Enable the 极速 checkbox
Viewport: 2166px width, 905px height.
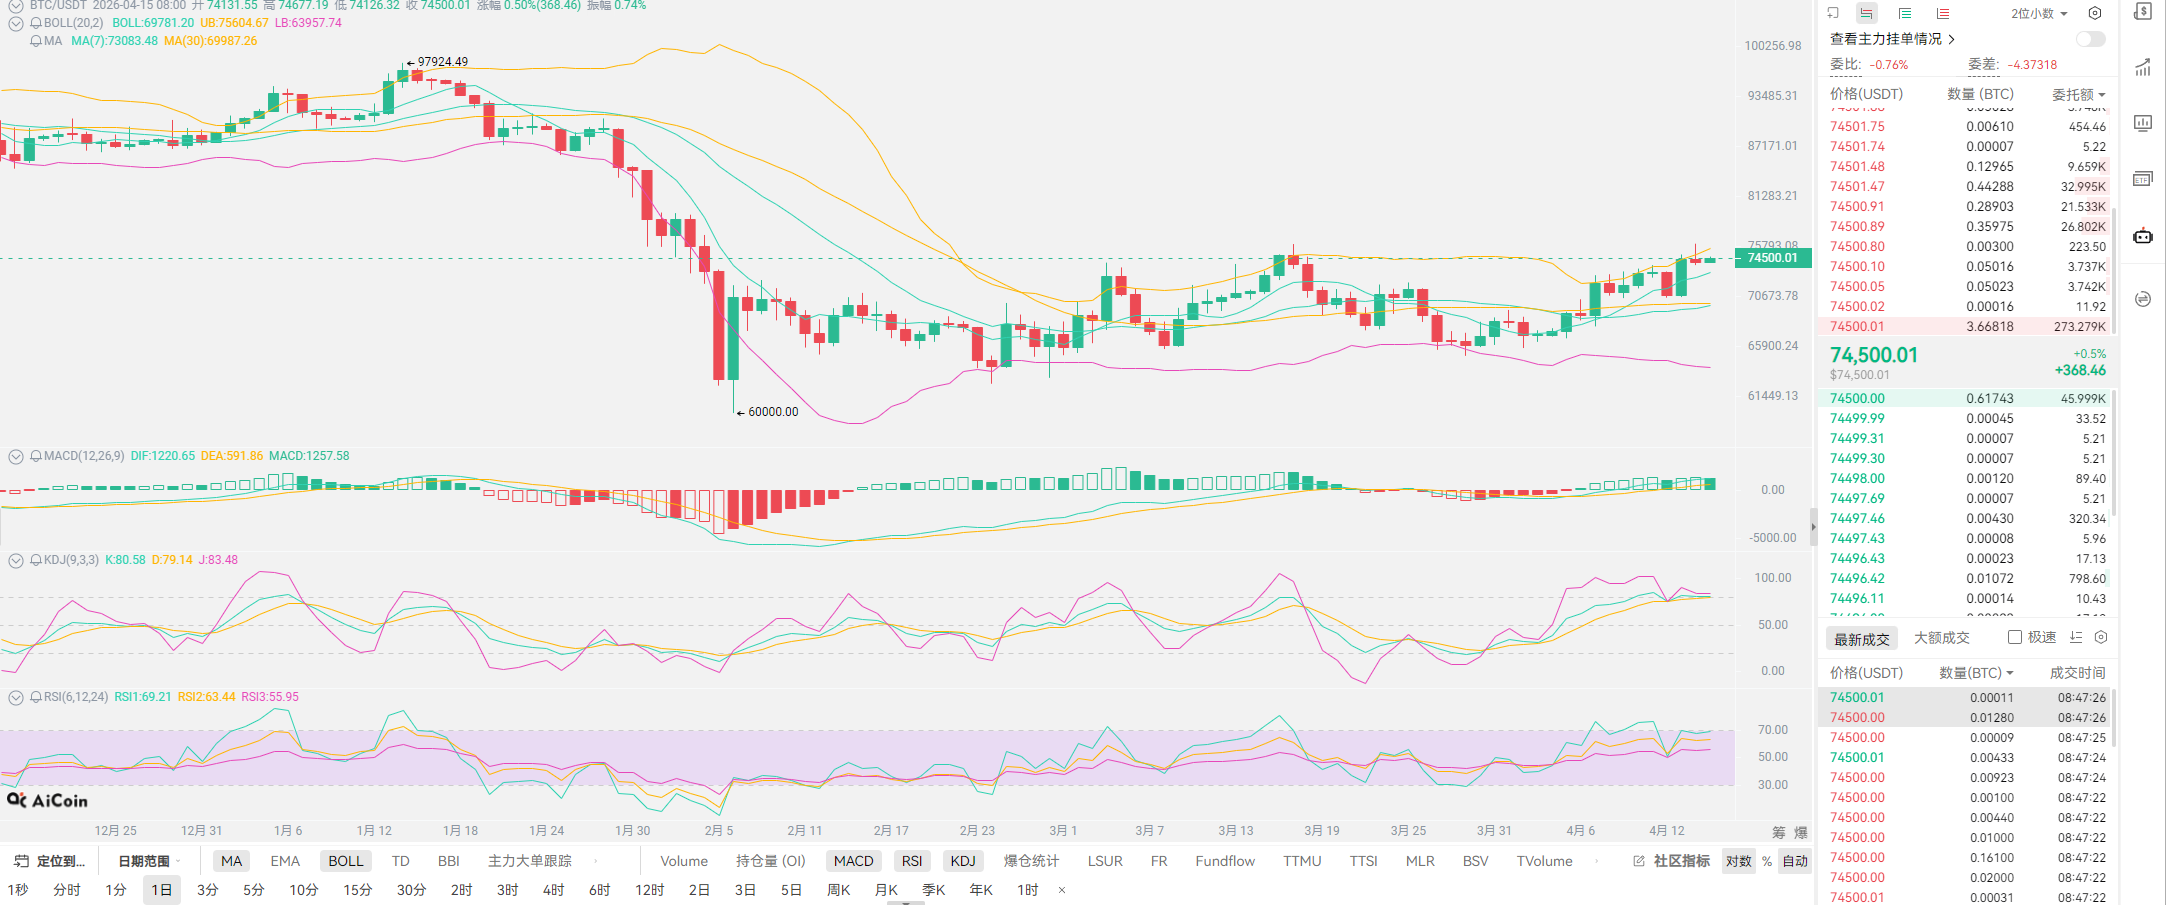2015,637
